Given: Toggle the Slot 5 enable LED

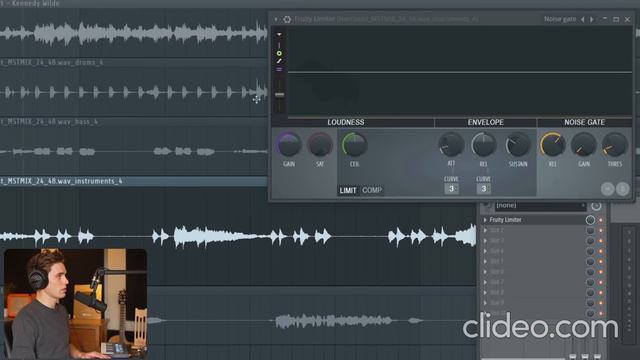Looking at the screenshot, I should (x=600, y=262).
